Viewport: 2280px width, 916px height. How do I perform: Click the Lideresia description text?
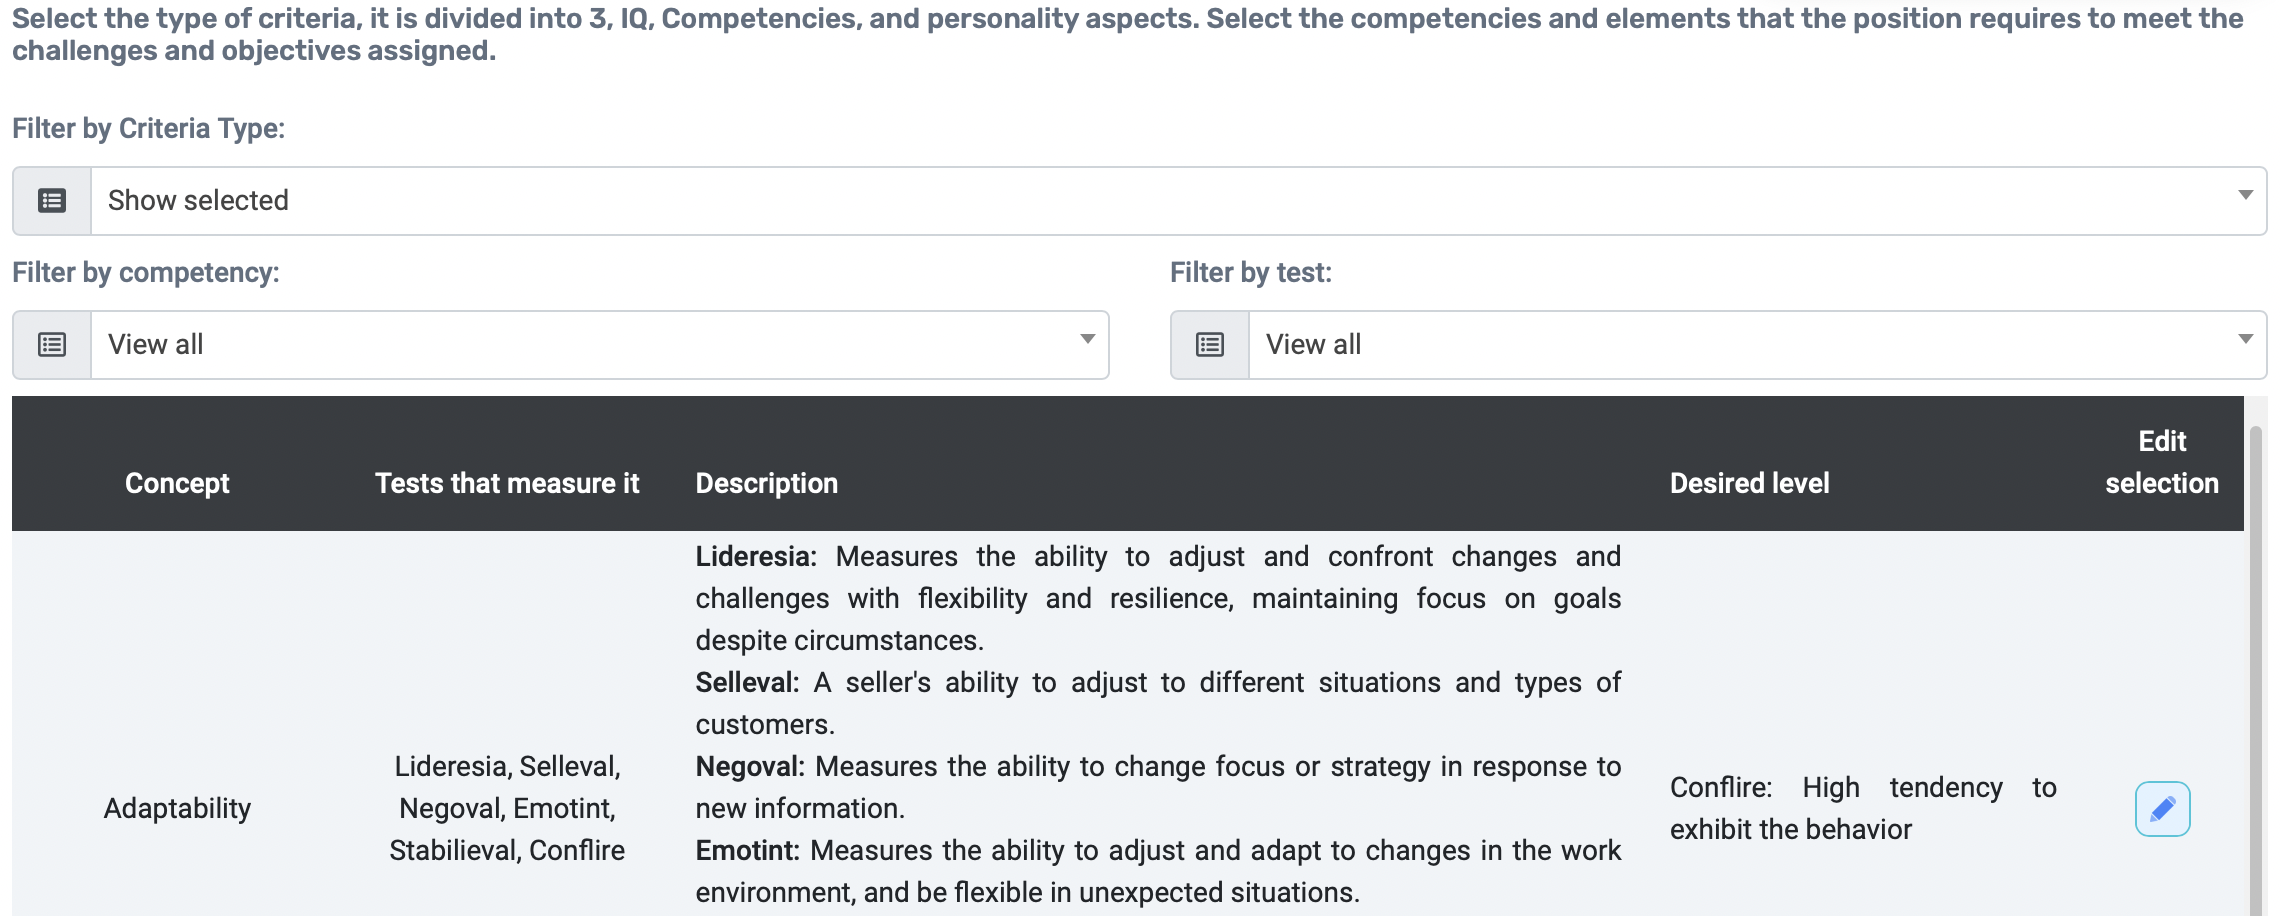(1158, 598)
